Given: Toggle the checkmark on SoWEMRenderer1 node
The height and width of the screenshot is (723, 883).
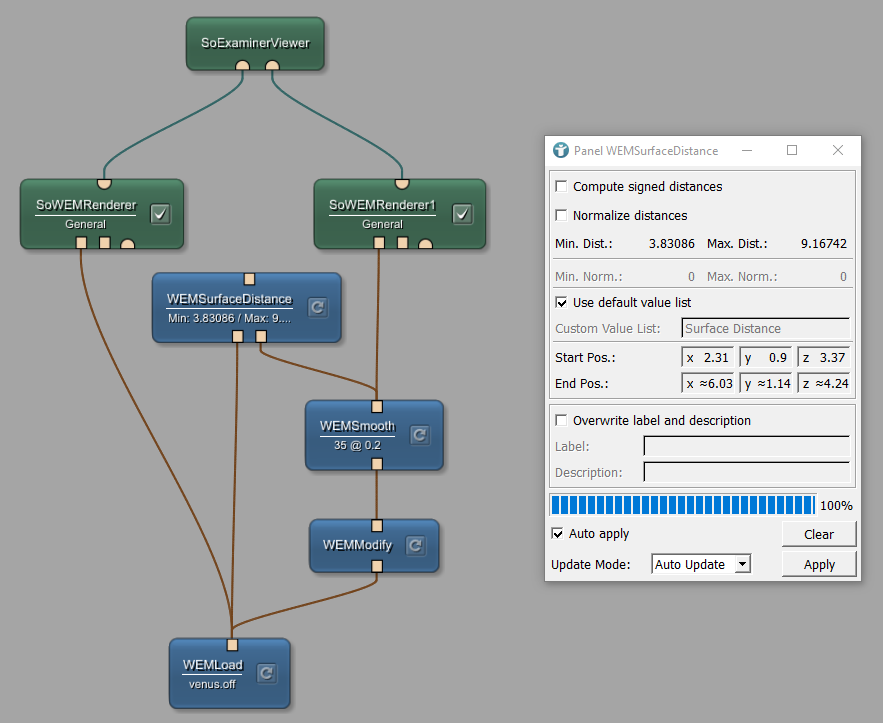Looking at the screenshot, I should click(x=461, y=213).
